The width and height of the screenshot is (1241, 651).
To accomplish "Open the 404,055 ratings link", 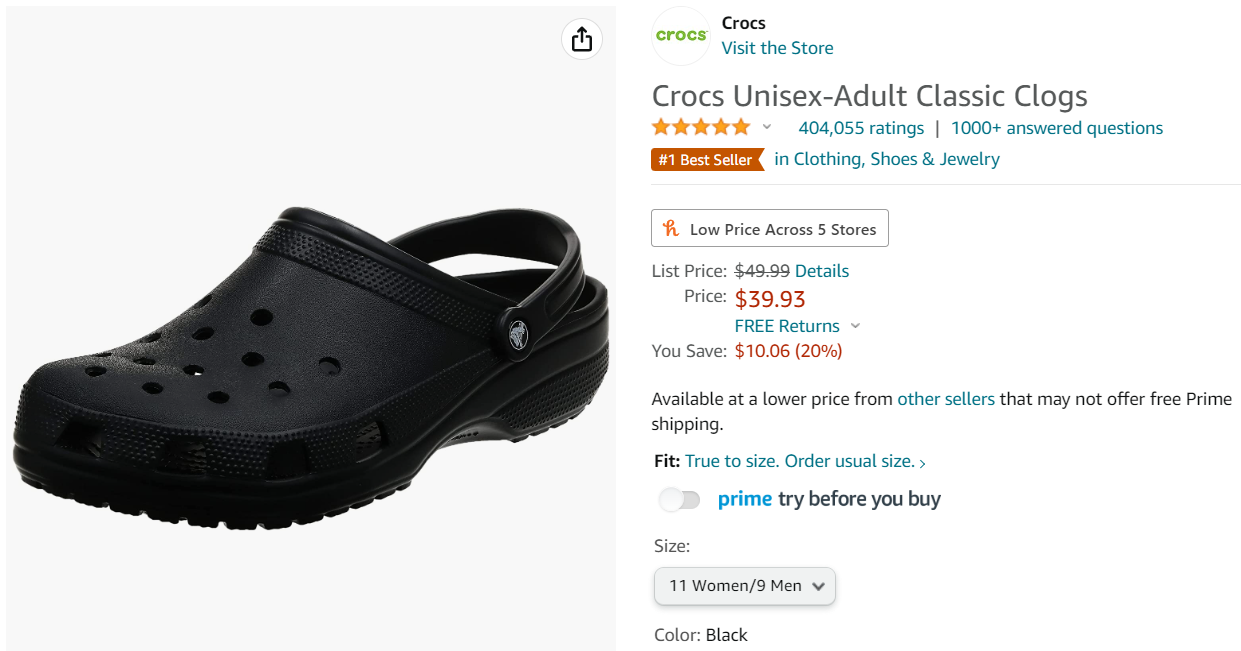I will coord(861,128).
